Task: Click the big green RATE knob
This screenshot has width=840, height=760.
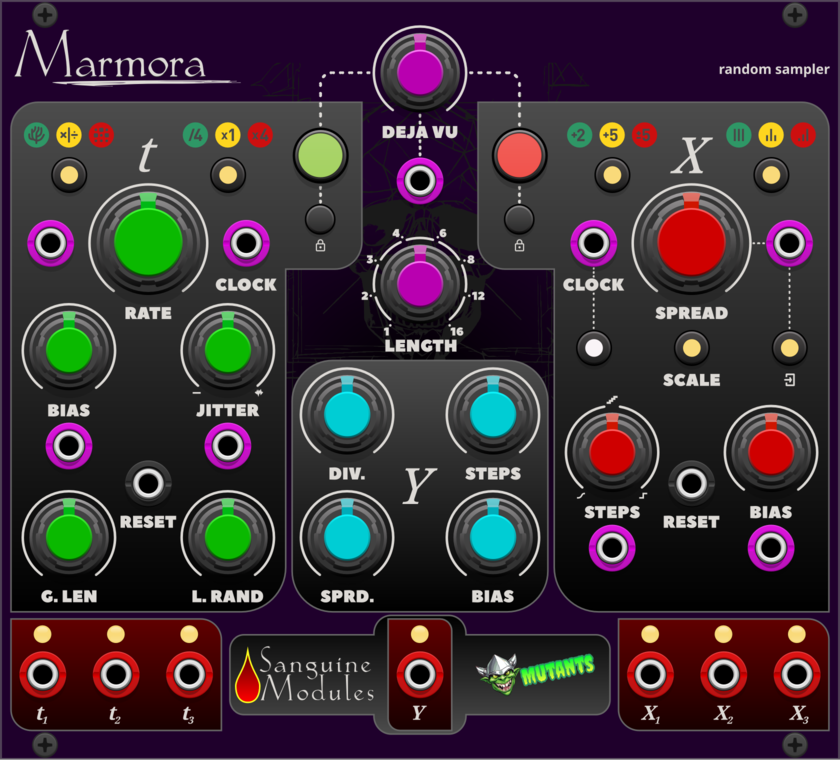Action: (x=148, y=242)
